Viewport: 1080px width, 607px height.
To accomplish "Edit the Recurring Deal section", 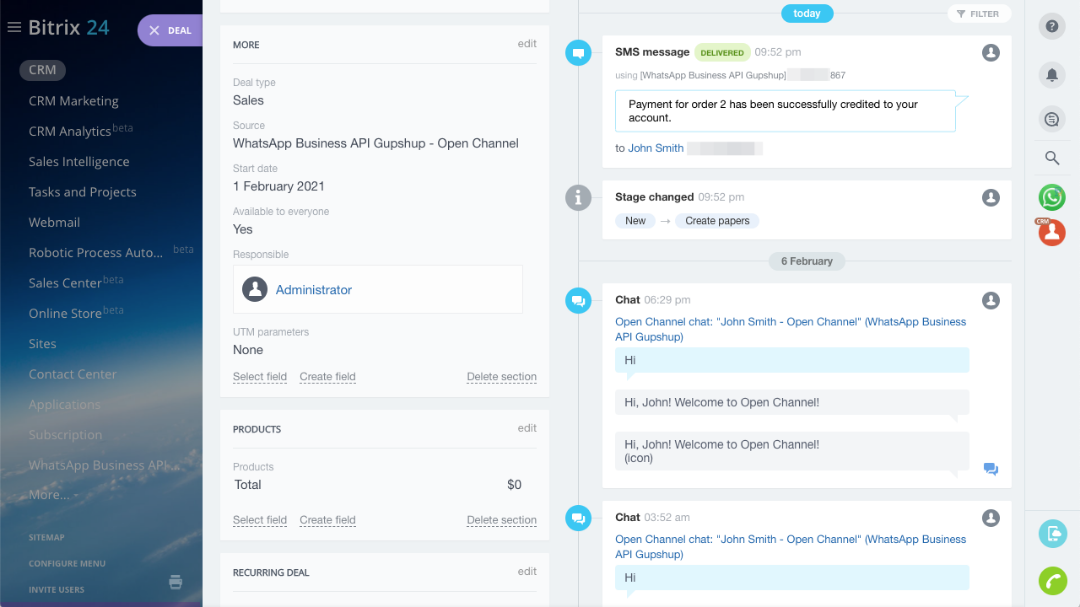I will 527,571.
